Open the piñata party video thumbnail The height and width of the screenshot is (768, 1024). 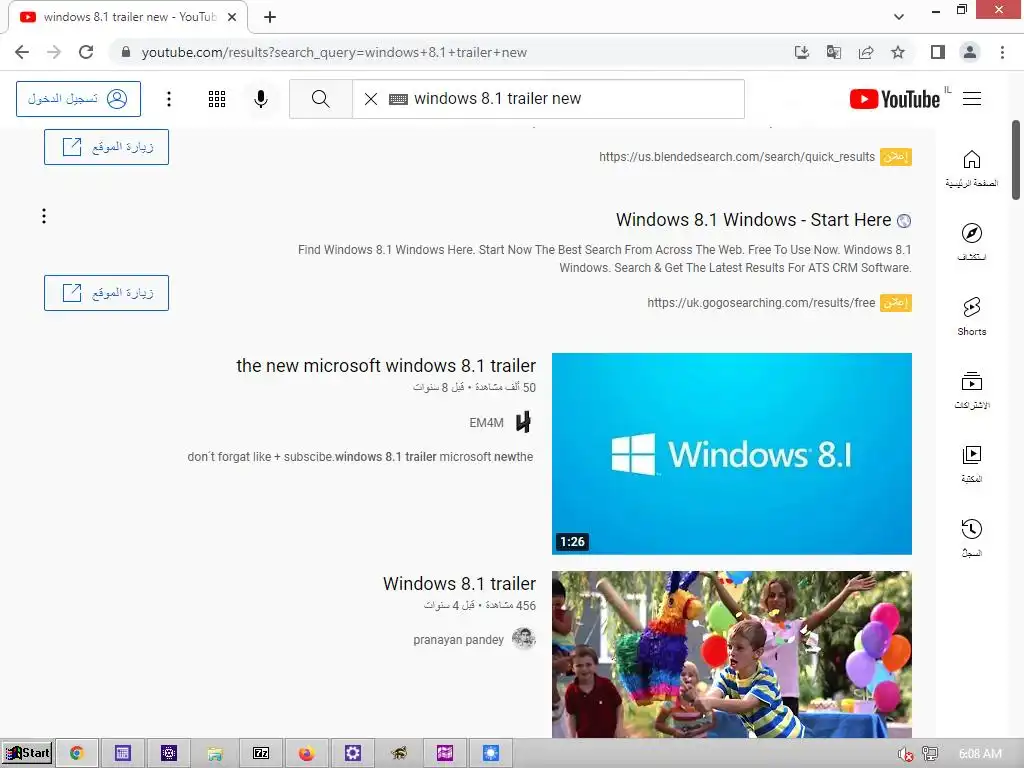[731, 654]
